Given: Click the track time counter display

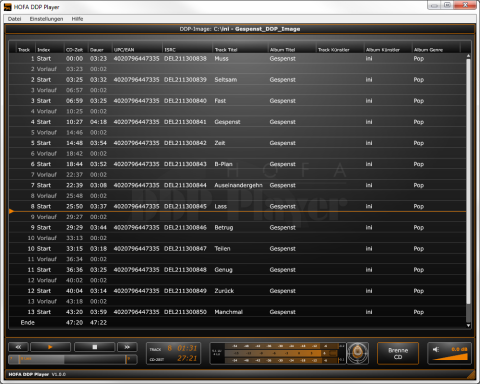Looking at the screenshot, I should (x=173, y=353).
